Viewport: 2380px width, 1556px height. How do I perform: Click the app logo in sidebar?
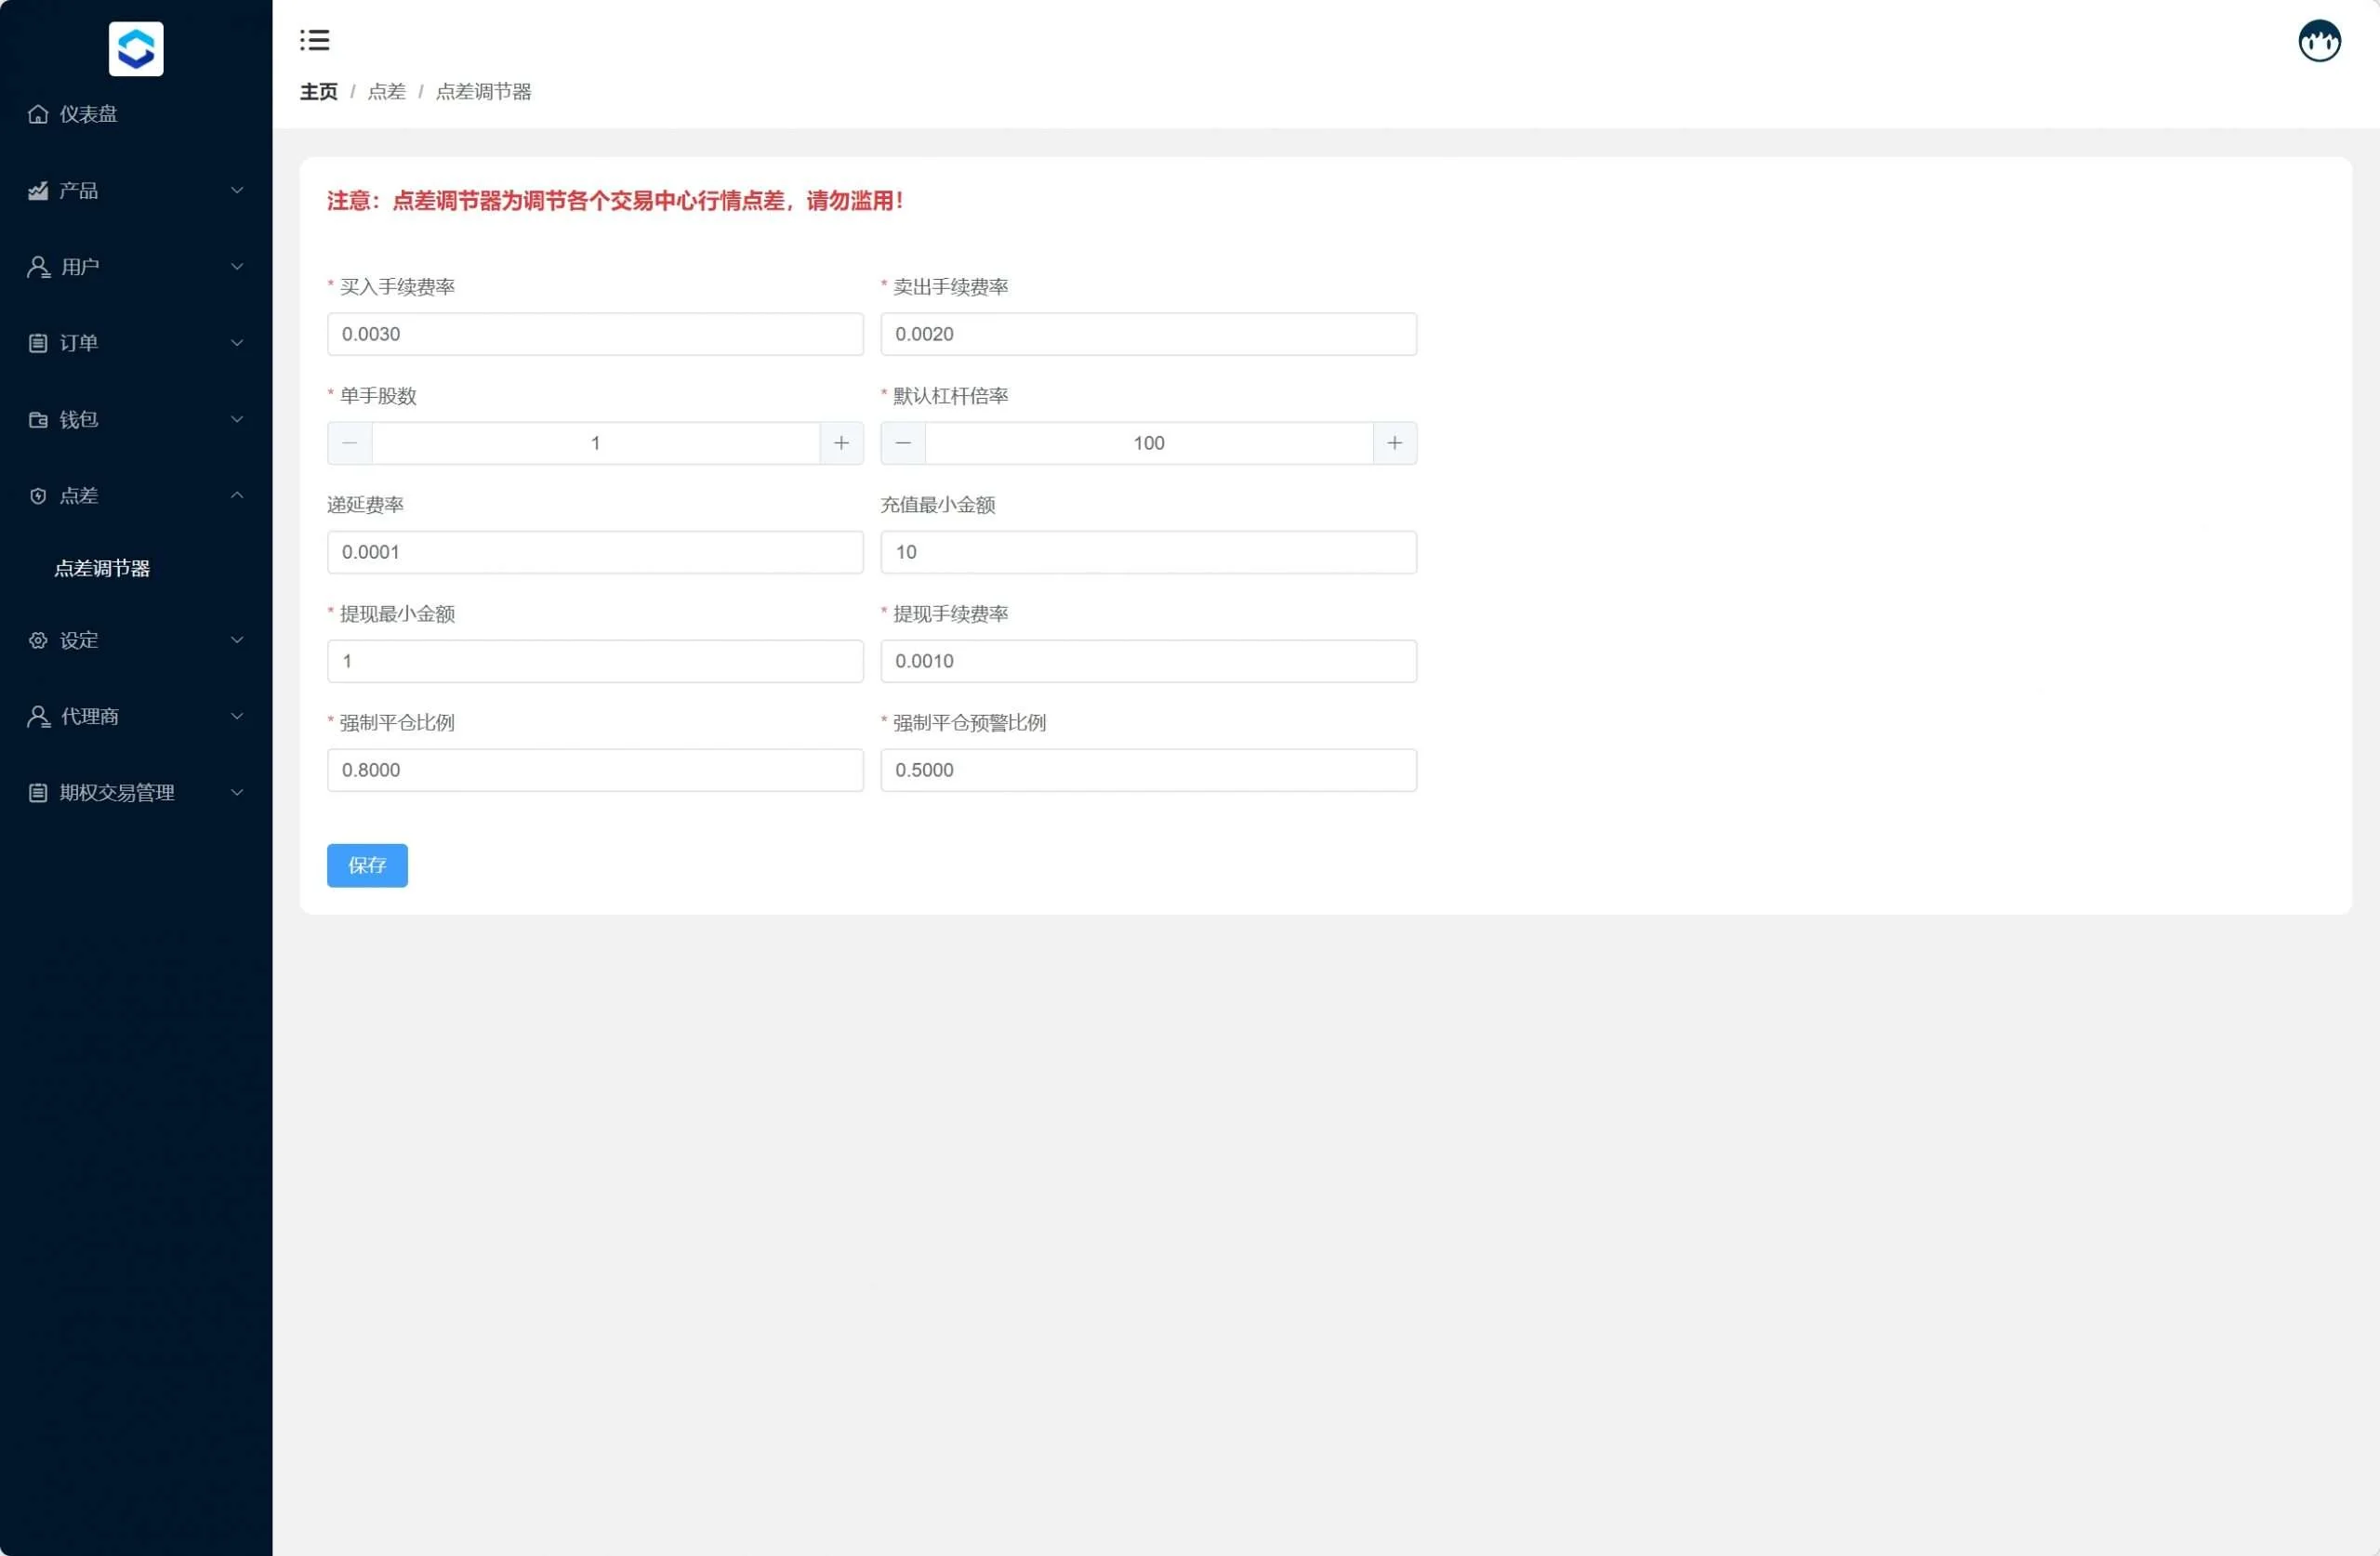[136, 48]
